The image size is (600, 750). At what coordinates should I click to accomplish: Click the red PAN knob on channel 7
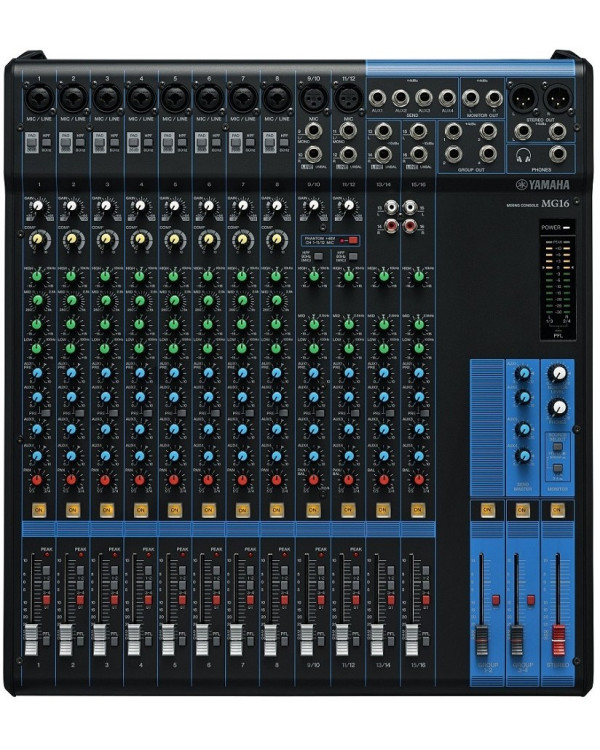coord(243,480)
